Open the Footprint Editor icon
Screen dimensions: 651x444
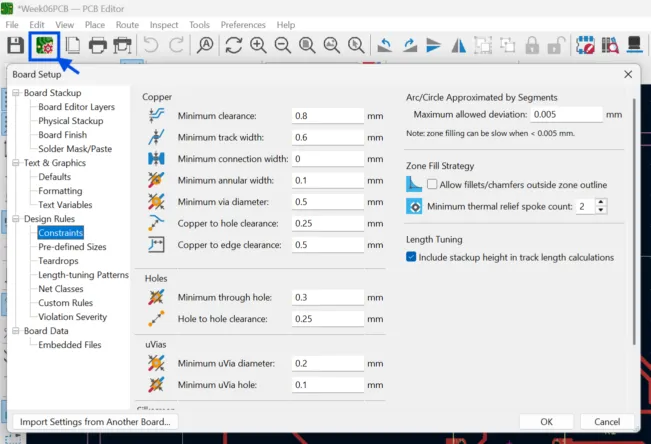pos(585,45)
